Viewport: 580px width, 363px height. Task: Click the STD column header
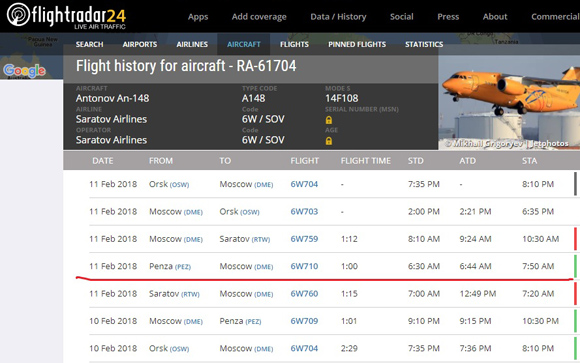pyautogui.click(x=415, y=161)
